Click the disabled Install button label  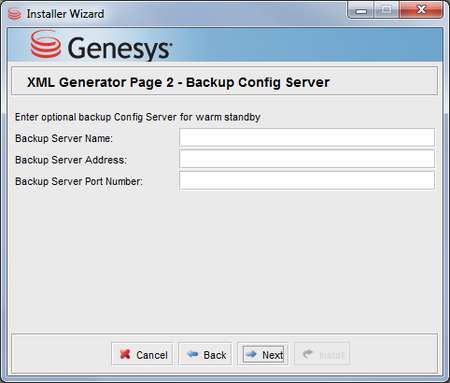click(x=332, y=355)
